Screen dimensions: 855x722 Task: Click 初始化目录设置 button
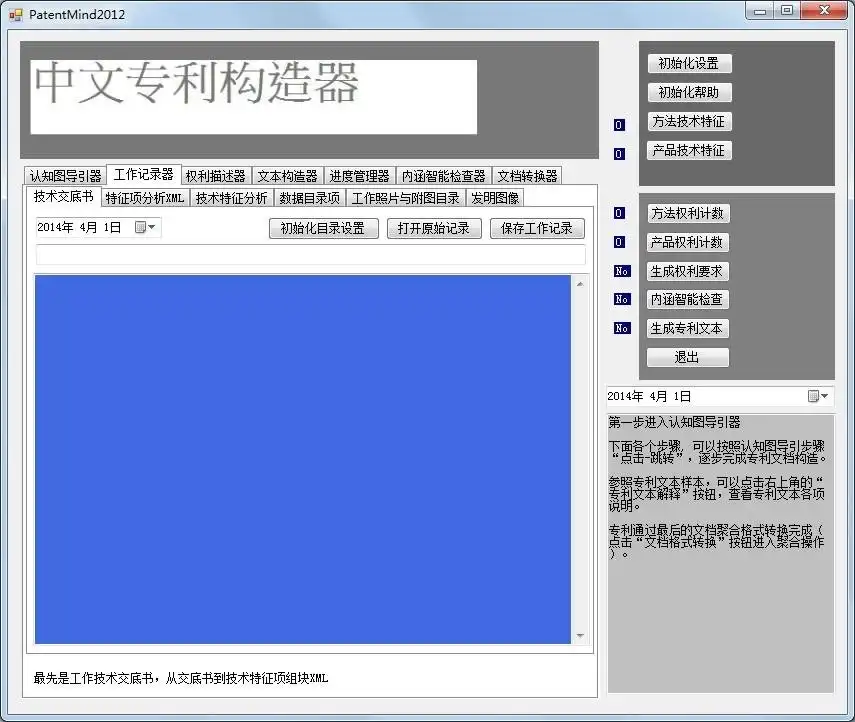(323, 228)
